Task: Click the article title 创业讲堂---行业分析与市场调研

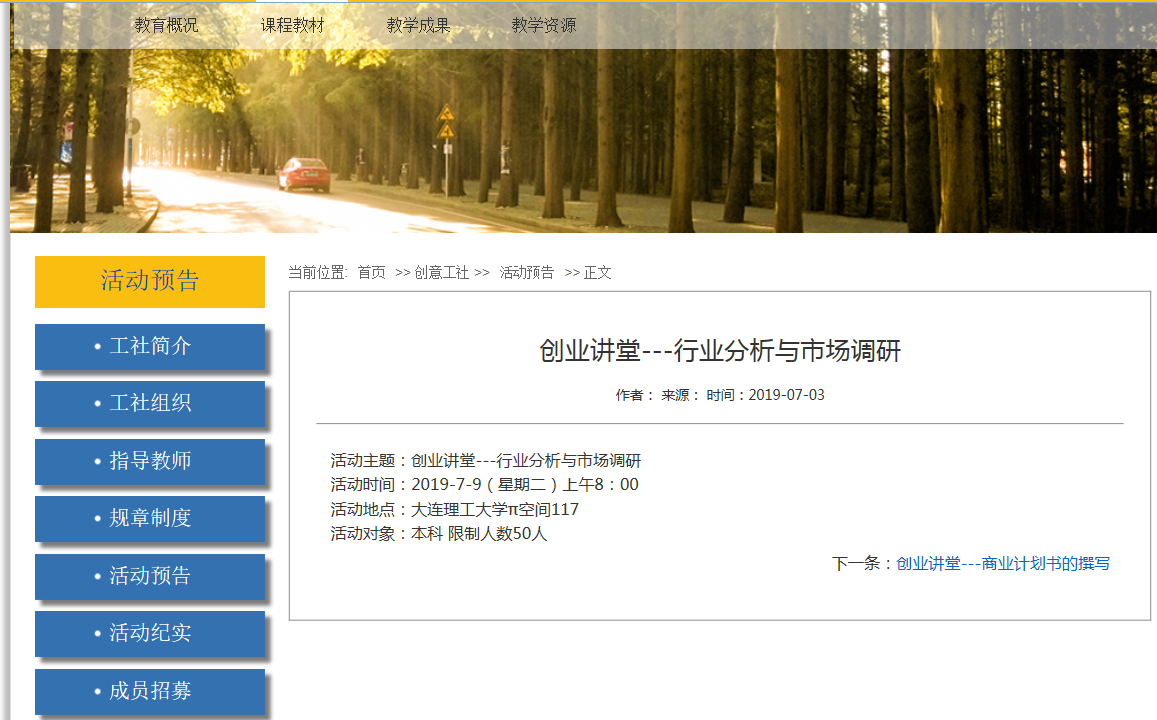Action: [x=720, y=351]
